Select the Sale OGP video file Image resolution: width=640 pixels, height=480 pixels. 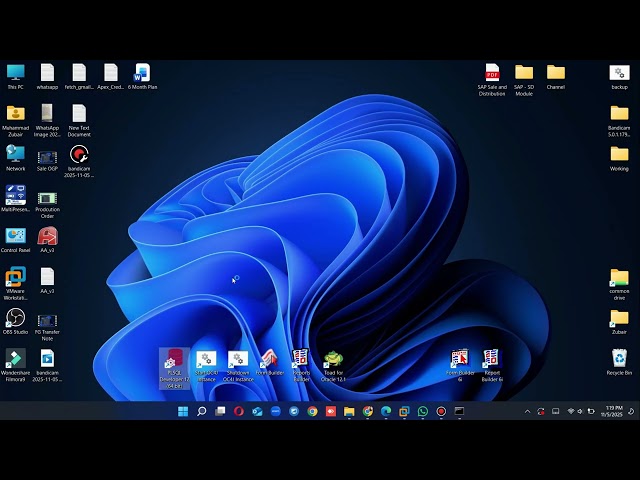click(x=47, y=161)
